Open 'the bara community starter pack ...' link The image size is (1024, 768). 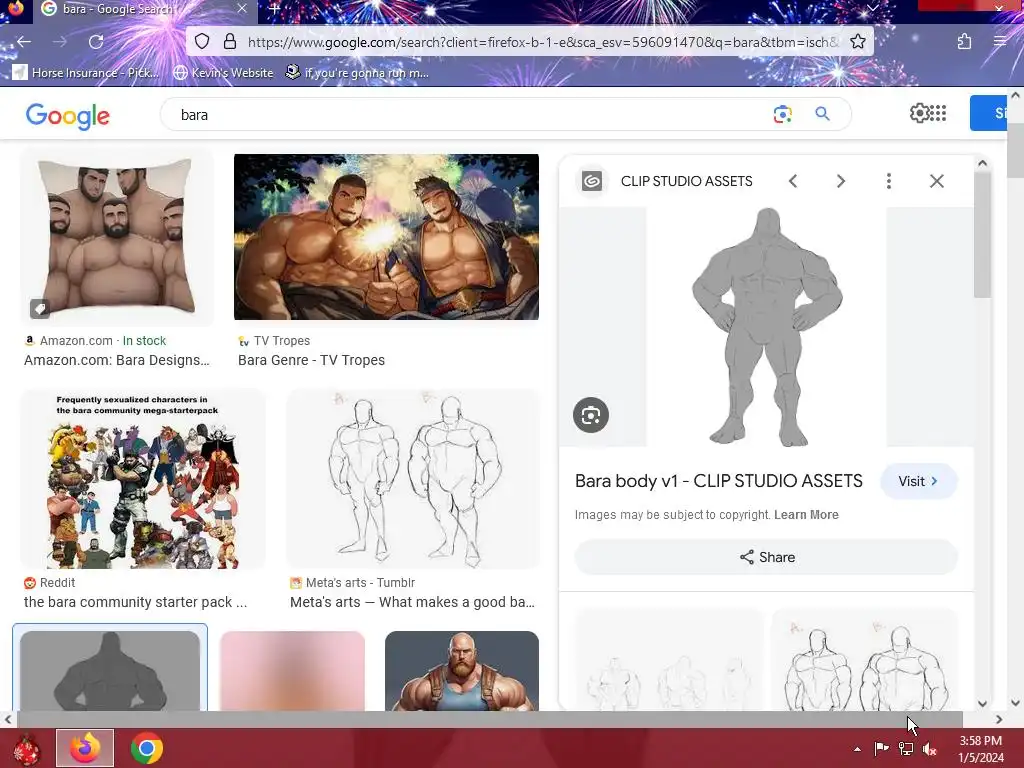[x=136, y=601]
